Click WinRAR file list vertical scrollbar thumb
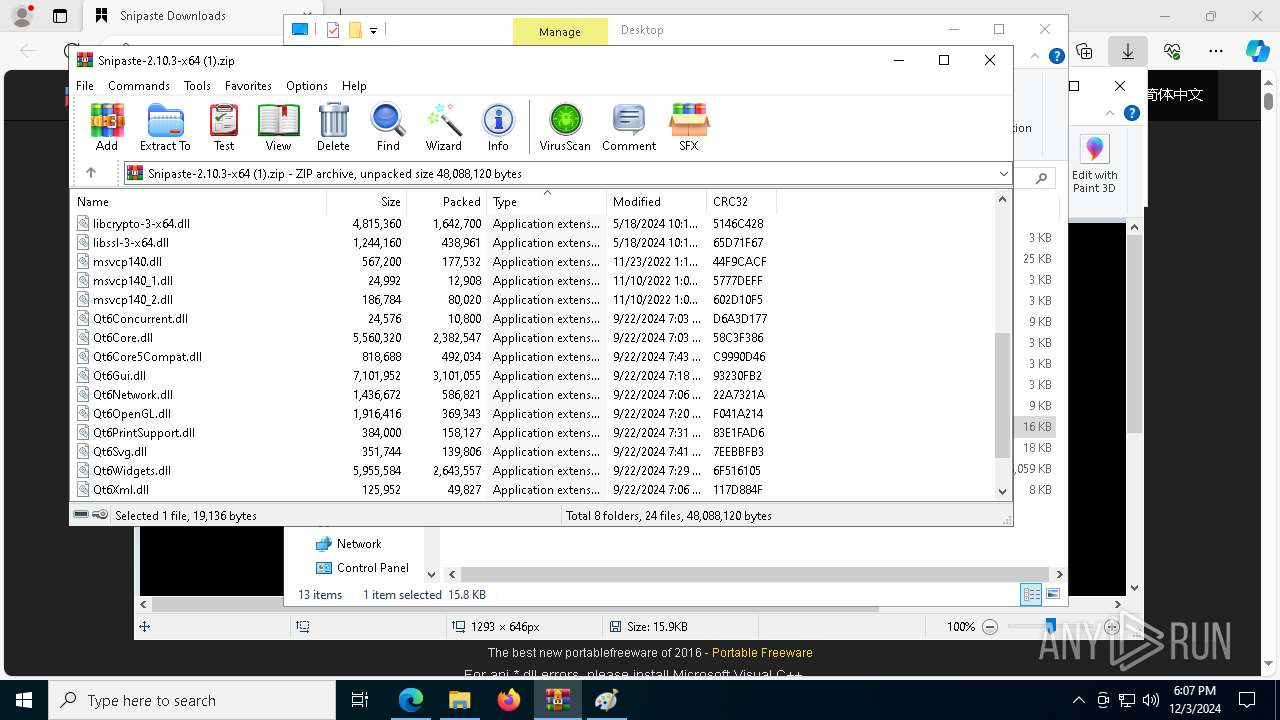Viewport: 1280px width, 720px height. 1003,396
